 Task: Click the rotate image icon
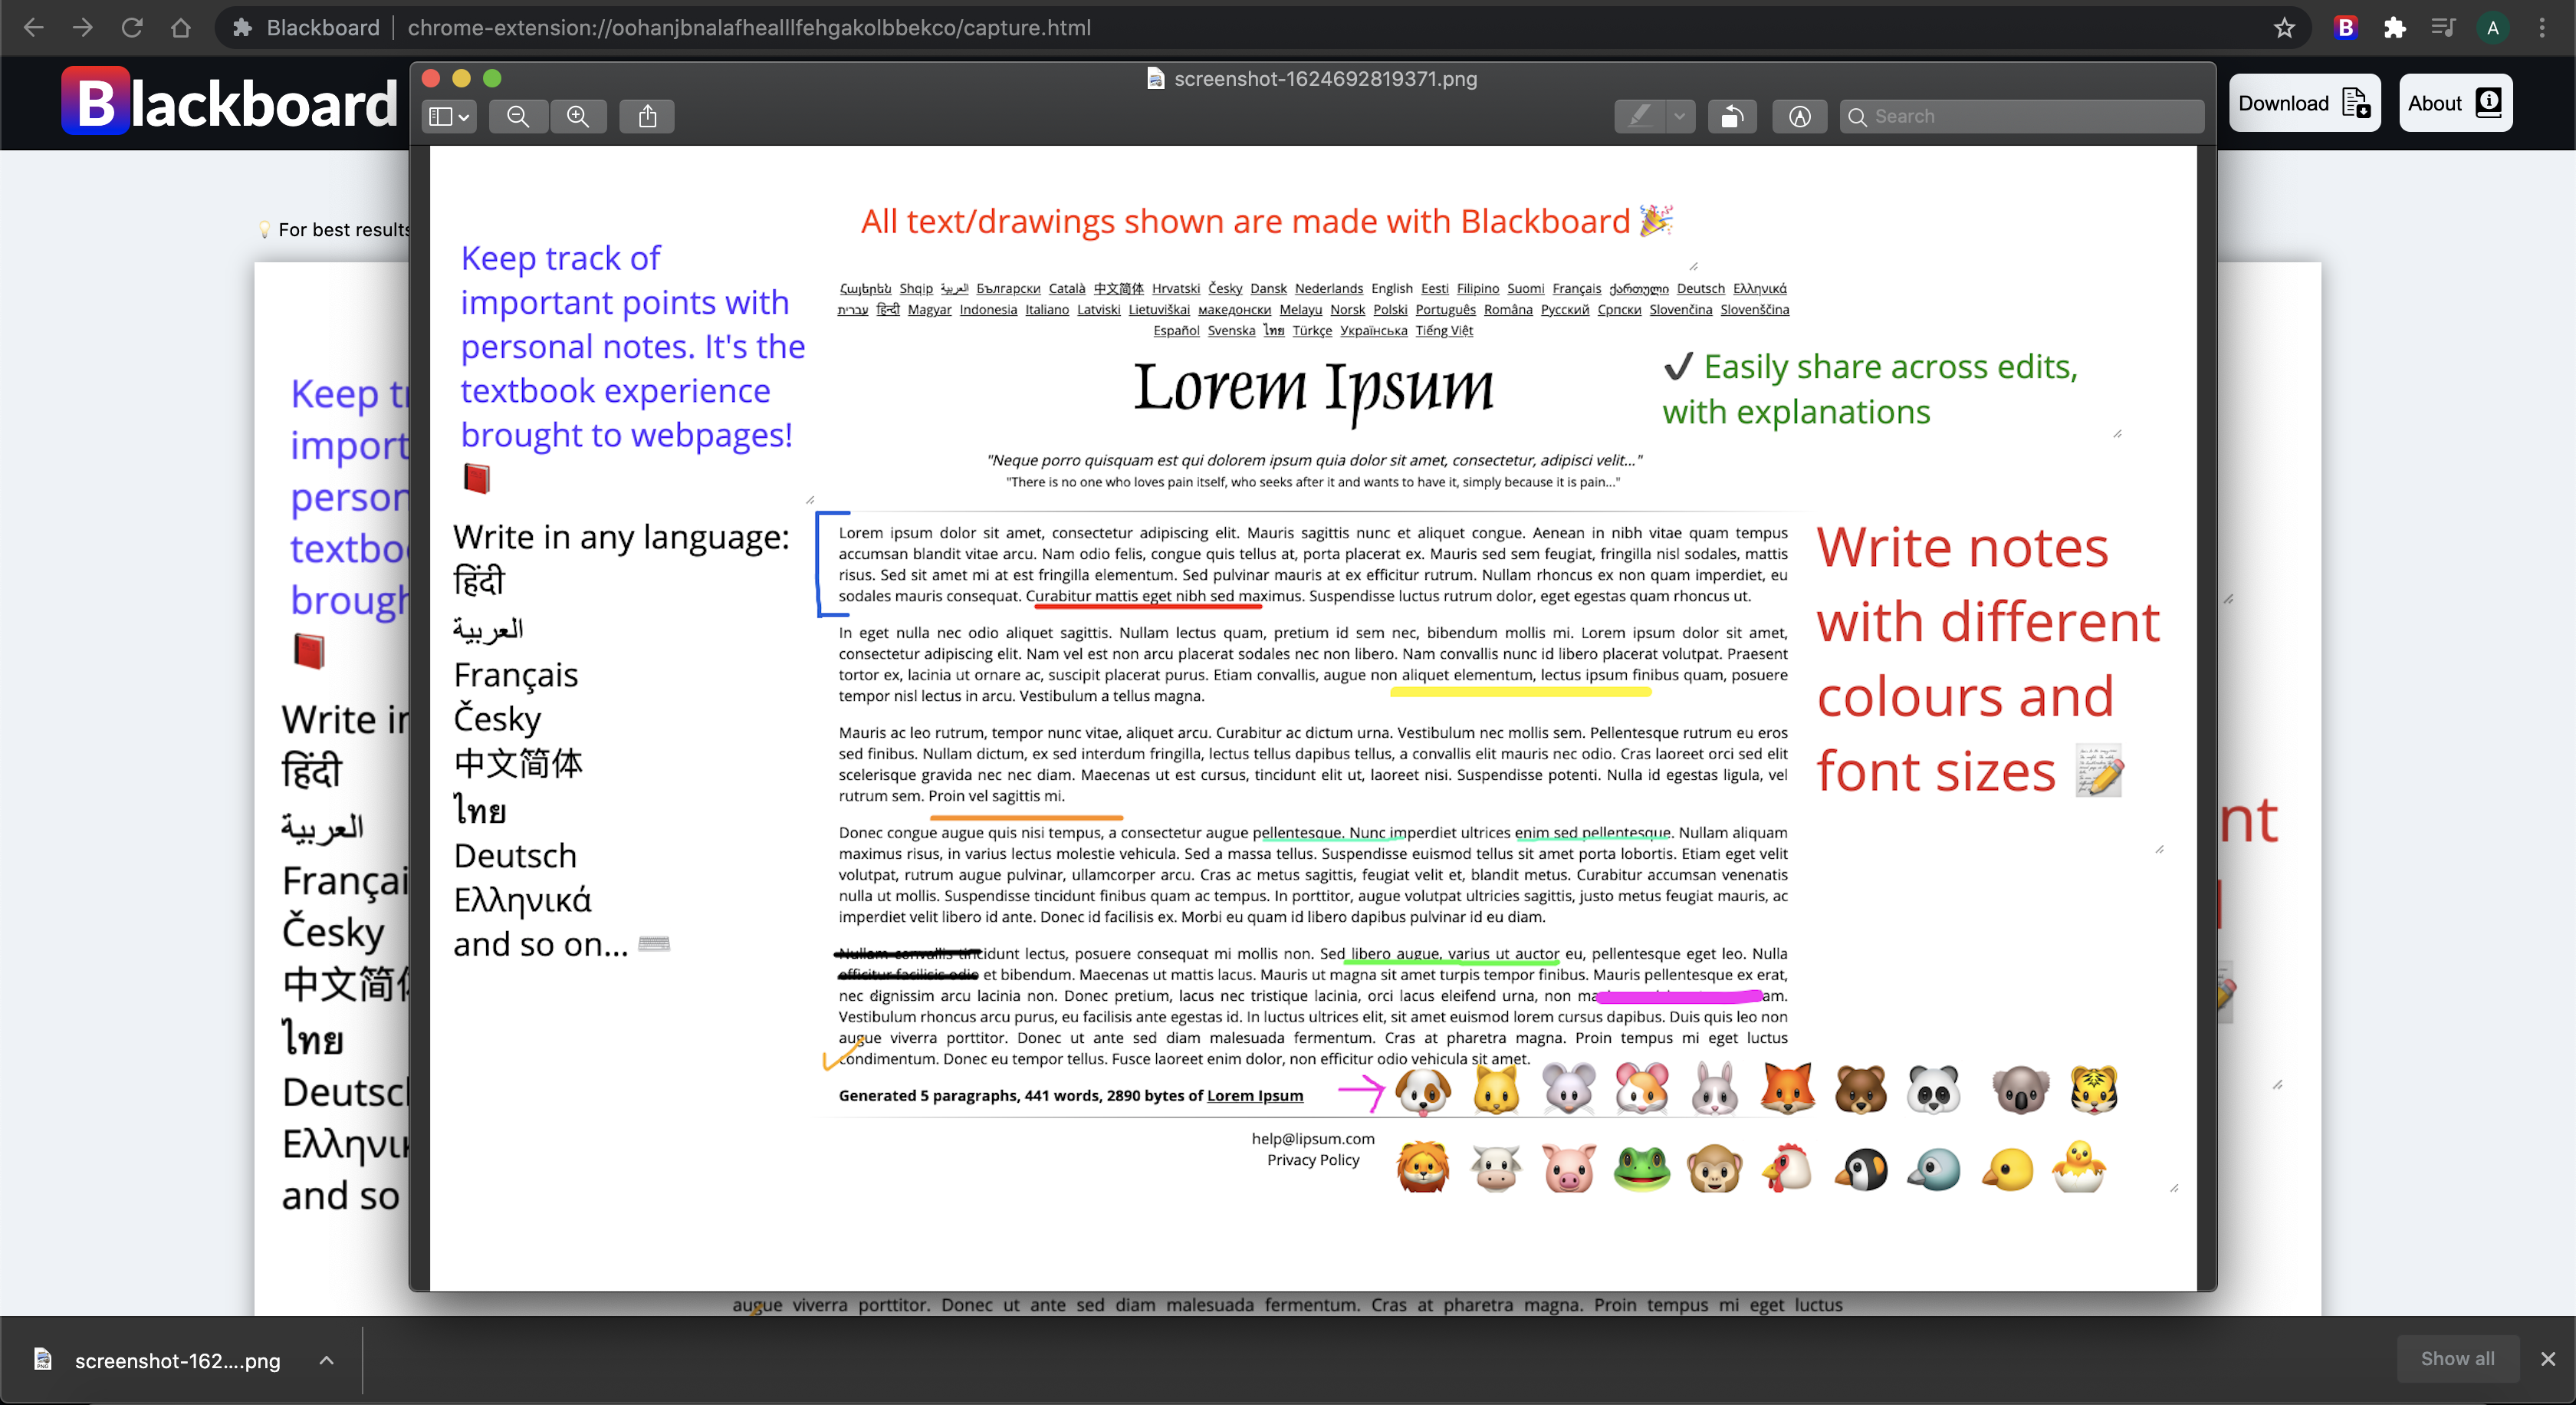click(x=1732, y=116)
